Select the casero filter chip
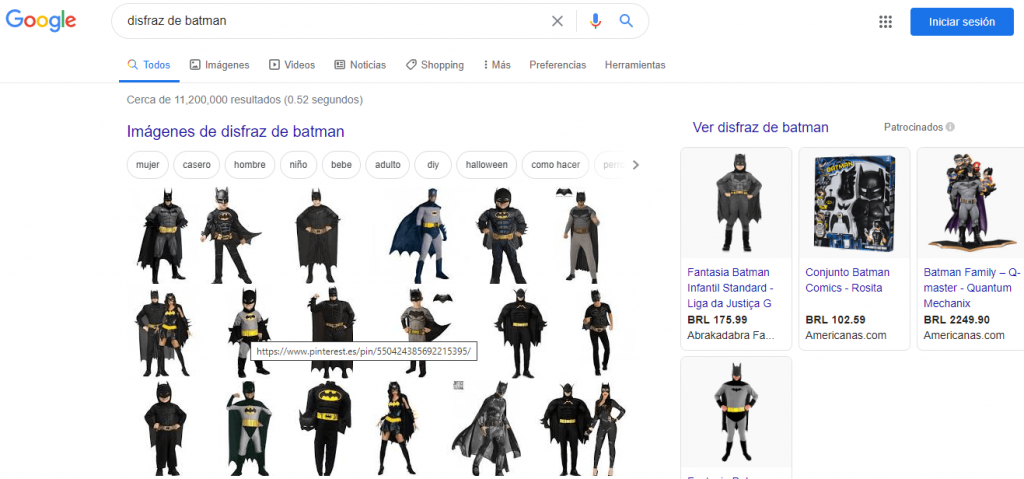Image resolution: width=1024 pixels, height=479 pixels. [x=196, y=165]
